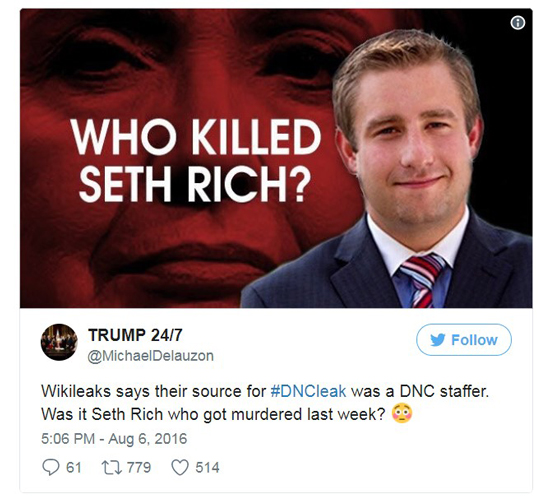Open the #DNCleak hashtag link
The height and width of the screenshot is (501, 550).
coord(309,391)
